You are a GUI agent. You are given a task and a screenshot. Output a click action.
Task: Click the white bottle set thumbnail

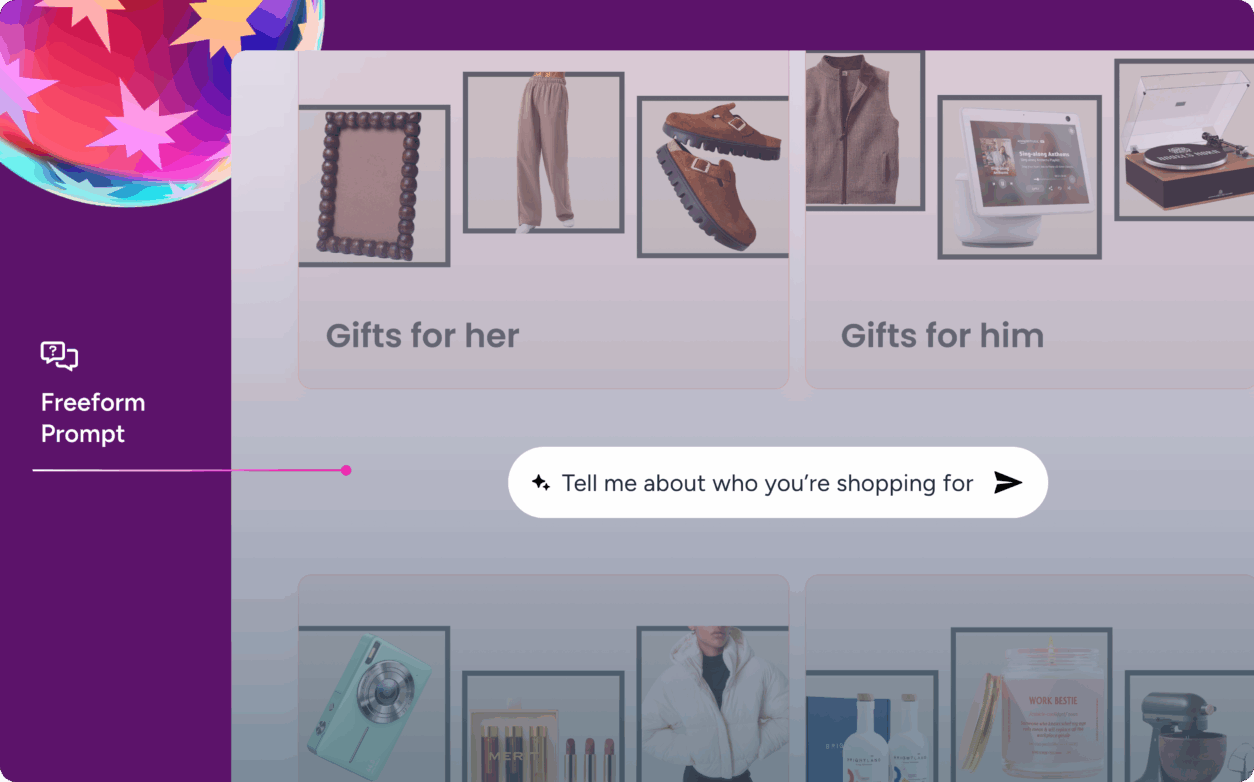coord(871,727)
